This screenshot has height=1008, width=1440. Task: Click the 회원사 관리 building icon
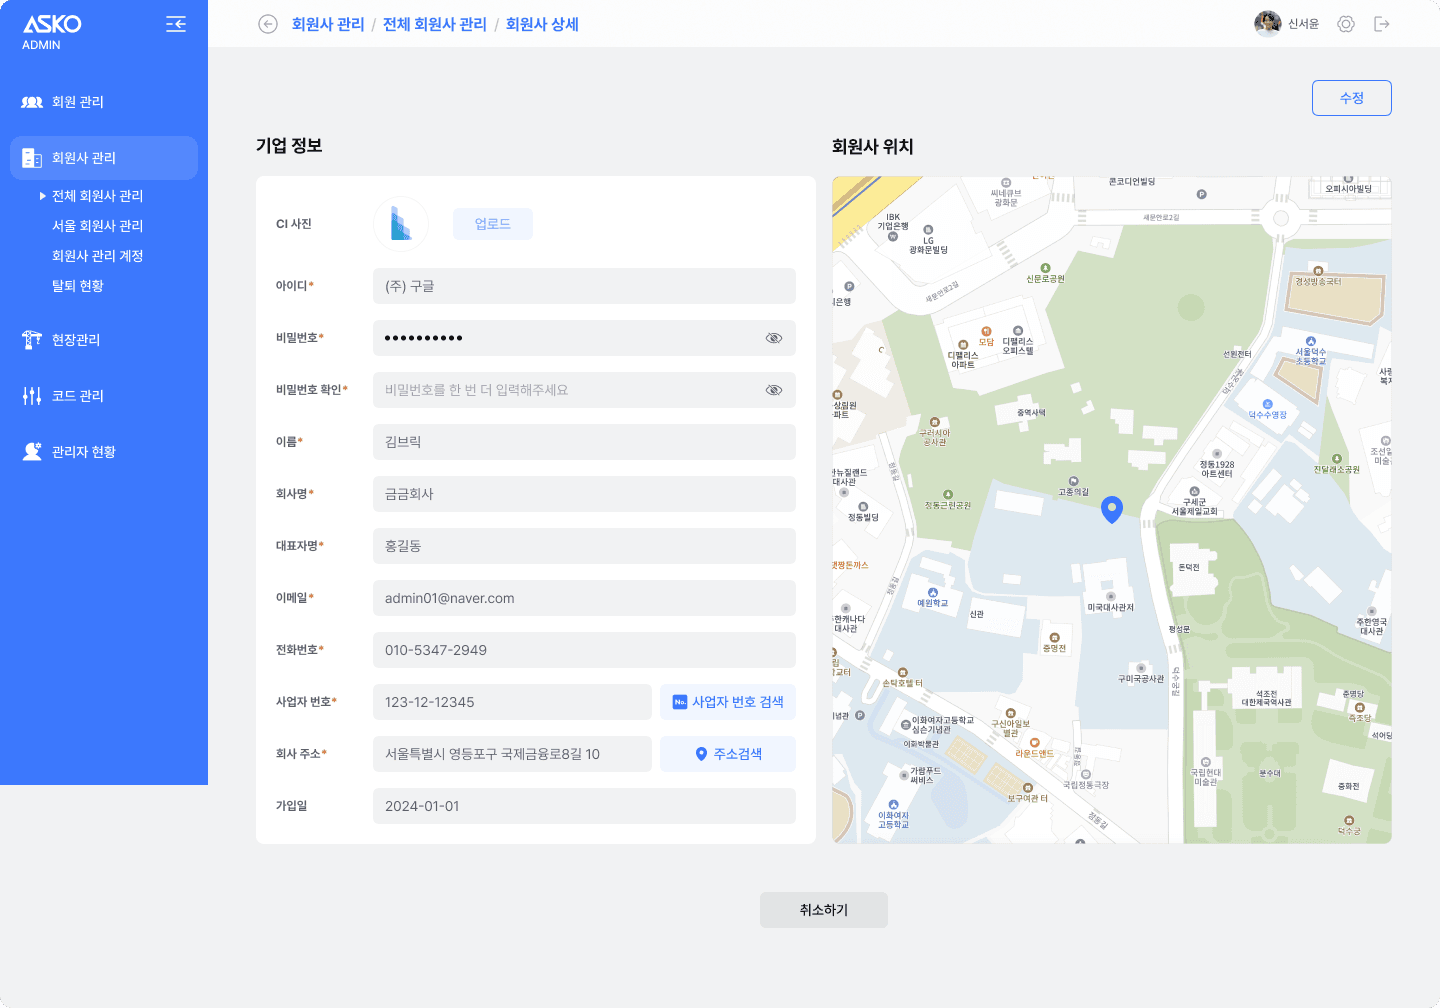pos(32,158)
